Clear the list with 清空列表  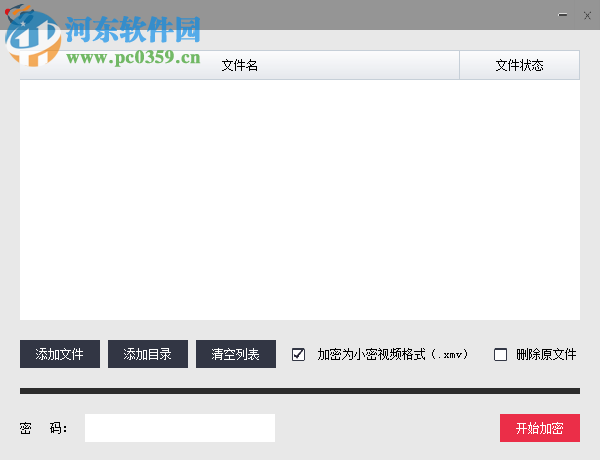click(x=236, y=354)
